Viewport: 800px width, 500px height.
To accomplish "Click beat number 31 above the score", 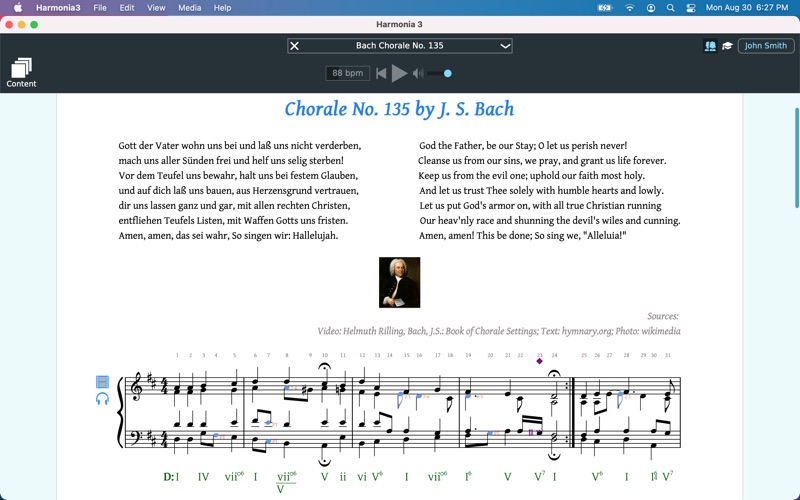I will pos(667,355).
